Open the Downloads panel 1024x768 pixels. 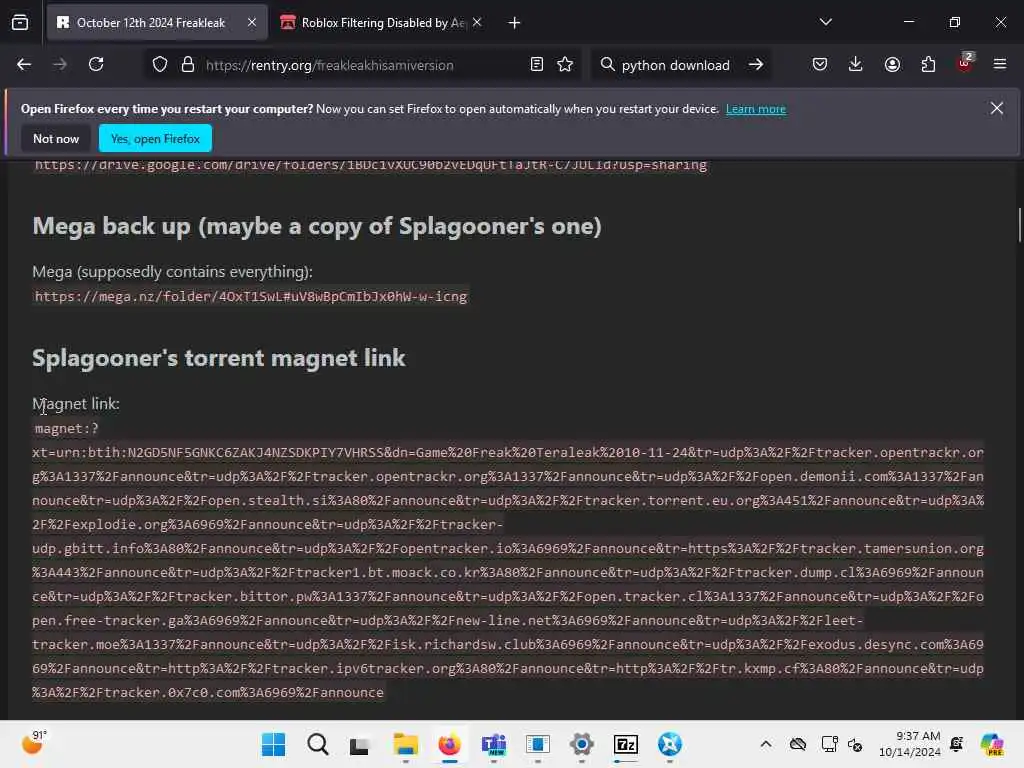pos(856,65)
